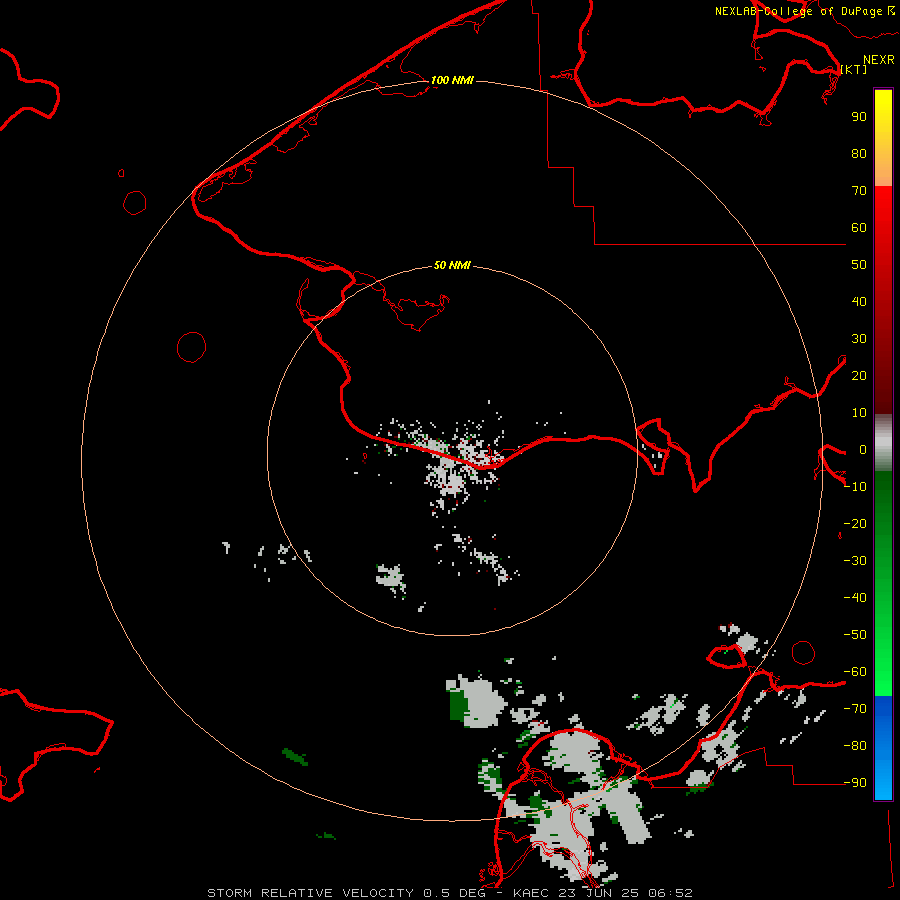Image resolution: width=900 pixels, height=900 pixels.
Task: Pick the gray zero-velocity segment of the color bar
Action: [x=883, y=443]
